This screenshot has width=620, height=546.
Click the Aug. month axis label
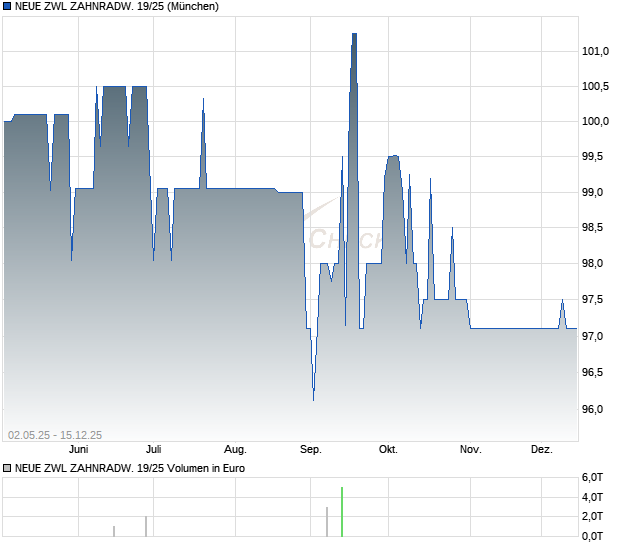click(x=235, y=450)
